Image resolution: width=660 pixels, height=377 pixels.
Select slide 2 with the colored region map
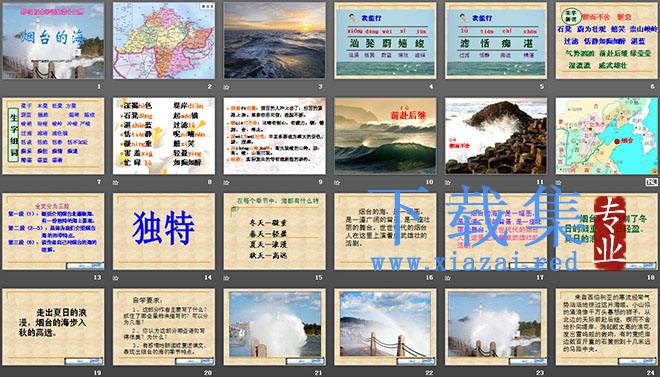[x=164, y=40]
